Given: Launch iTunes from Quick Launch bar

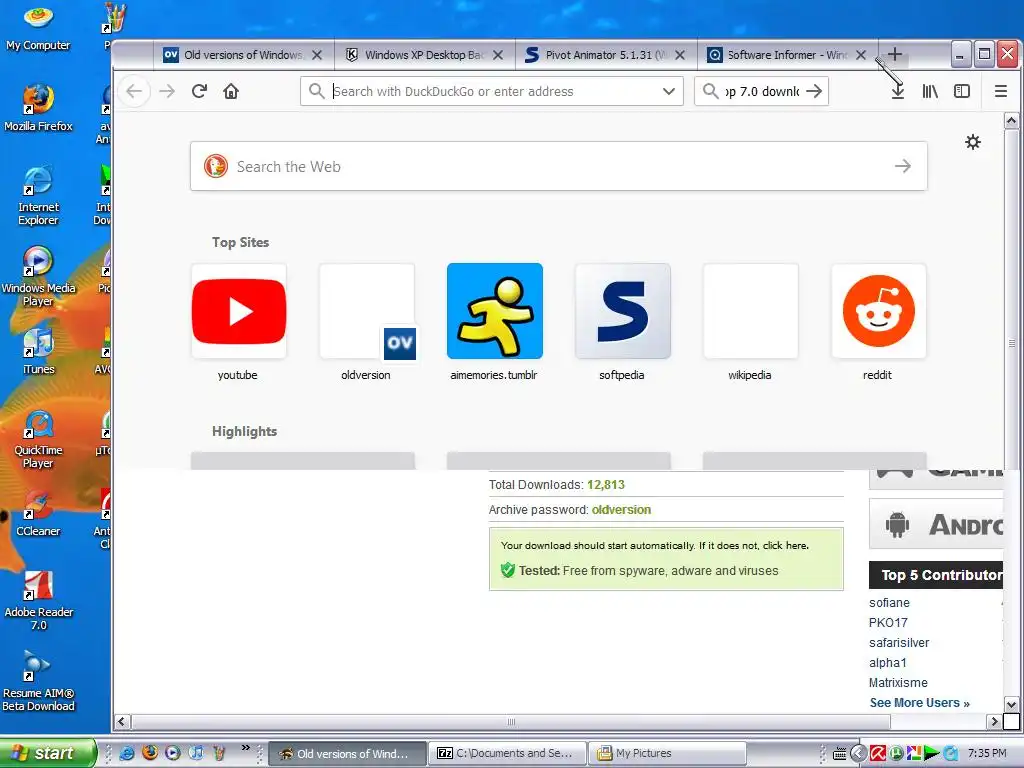Looking at the screenshot, I should tap(195, 753).
